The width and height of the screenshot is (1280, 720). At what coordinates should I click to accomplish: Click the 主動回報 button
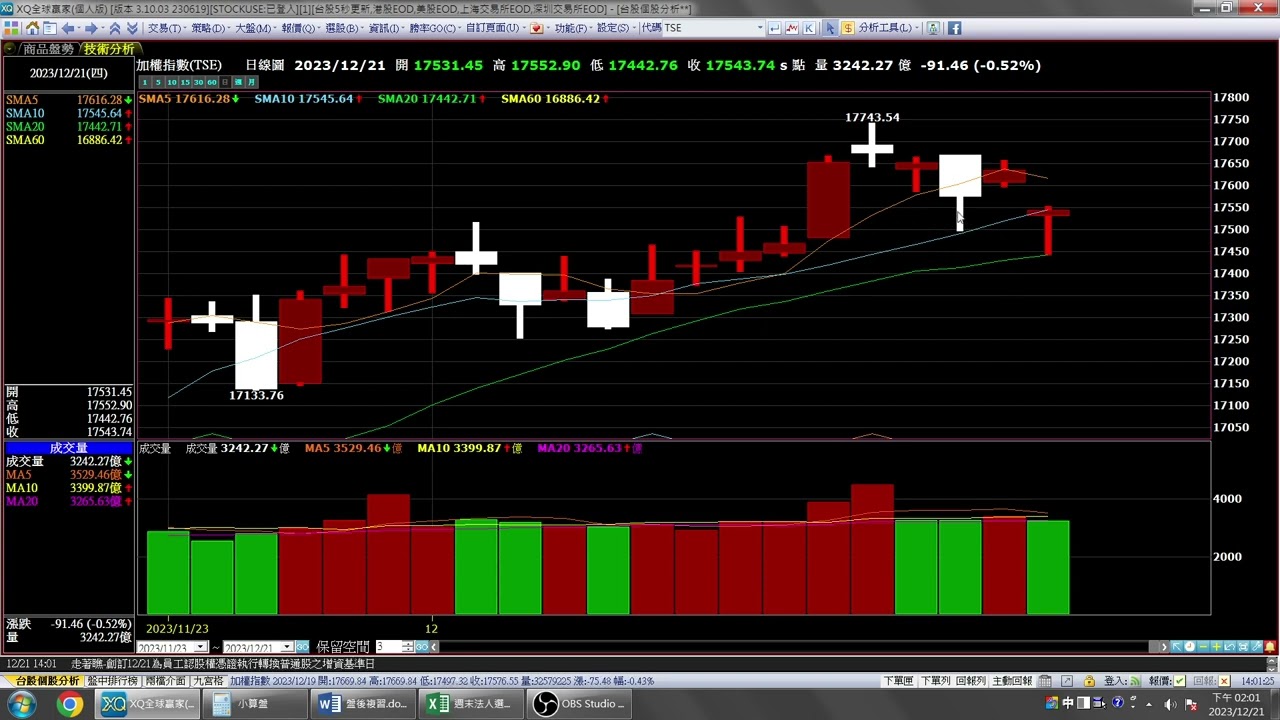1012,681
